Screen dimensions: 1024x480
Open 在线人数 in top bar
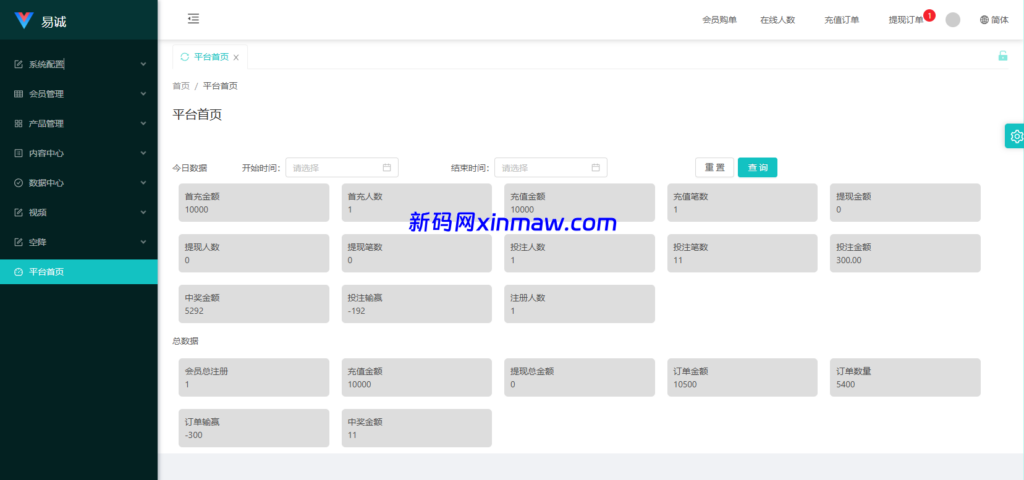[777, 20]
